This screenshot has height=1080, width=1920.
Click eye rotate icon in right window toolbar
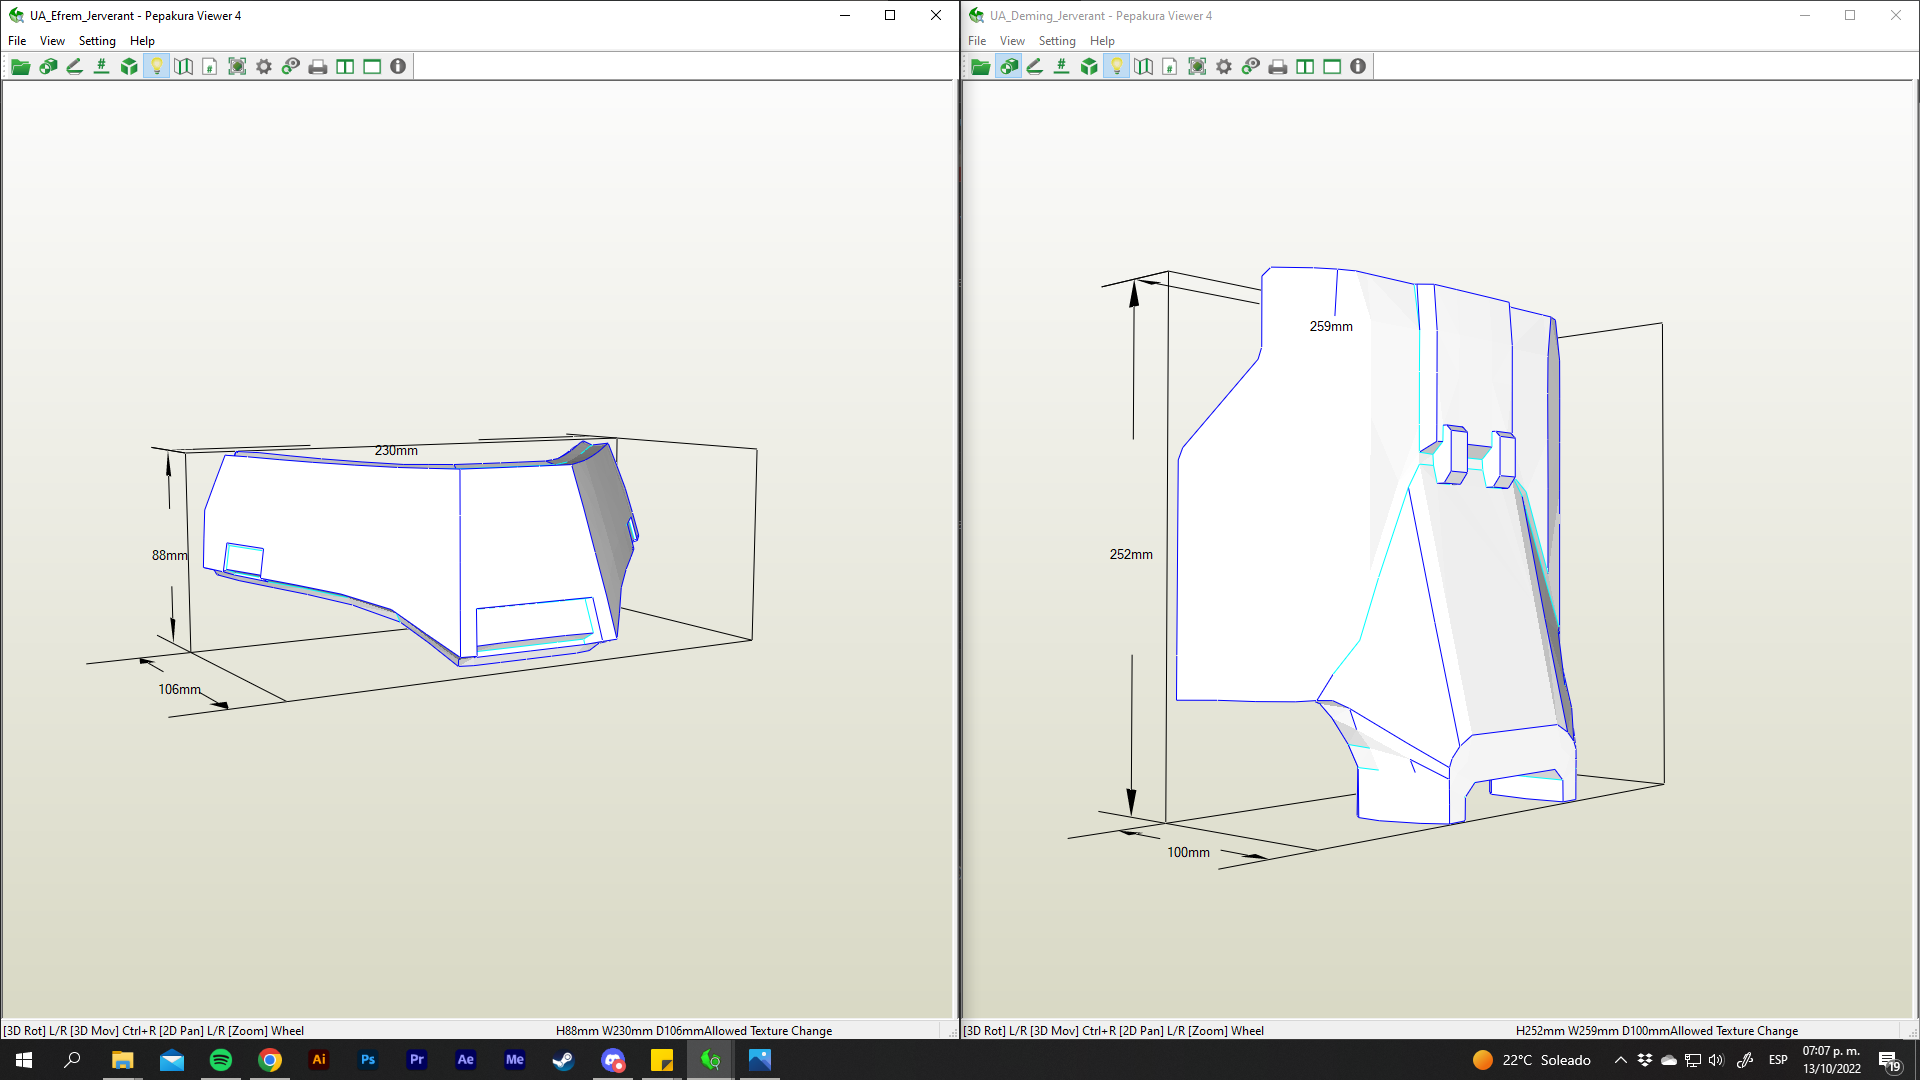click(1251, 67)
